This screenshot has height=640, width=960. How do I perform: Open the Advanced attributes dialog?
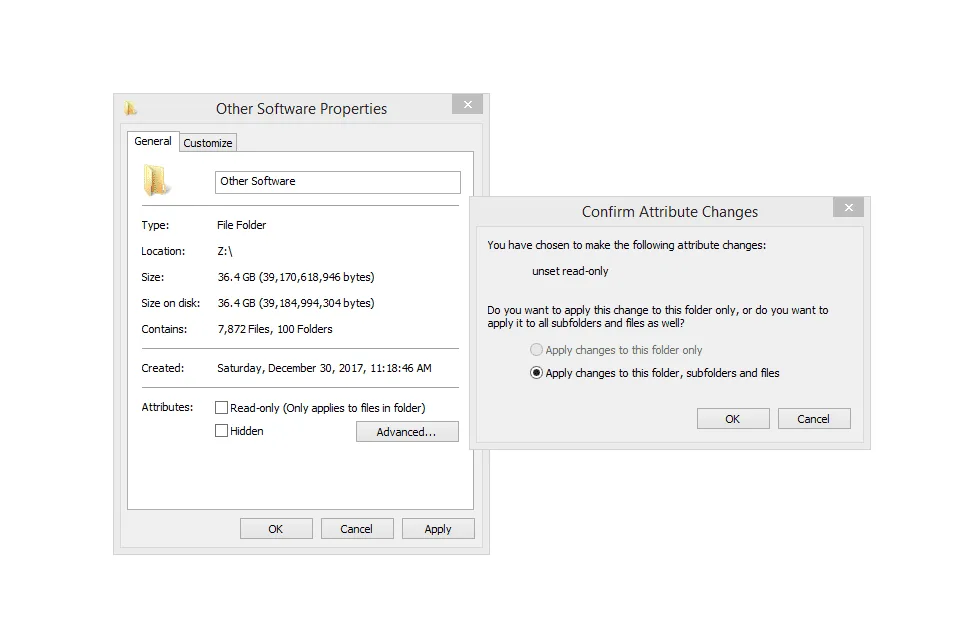407,431
